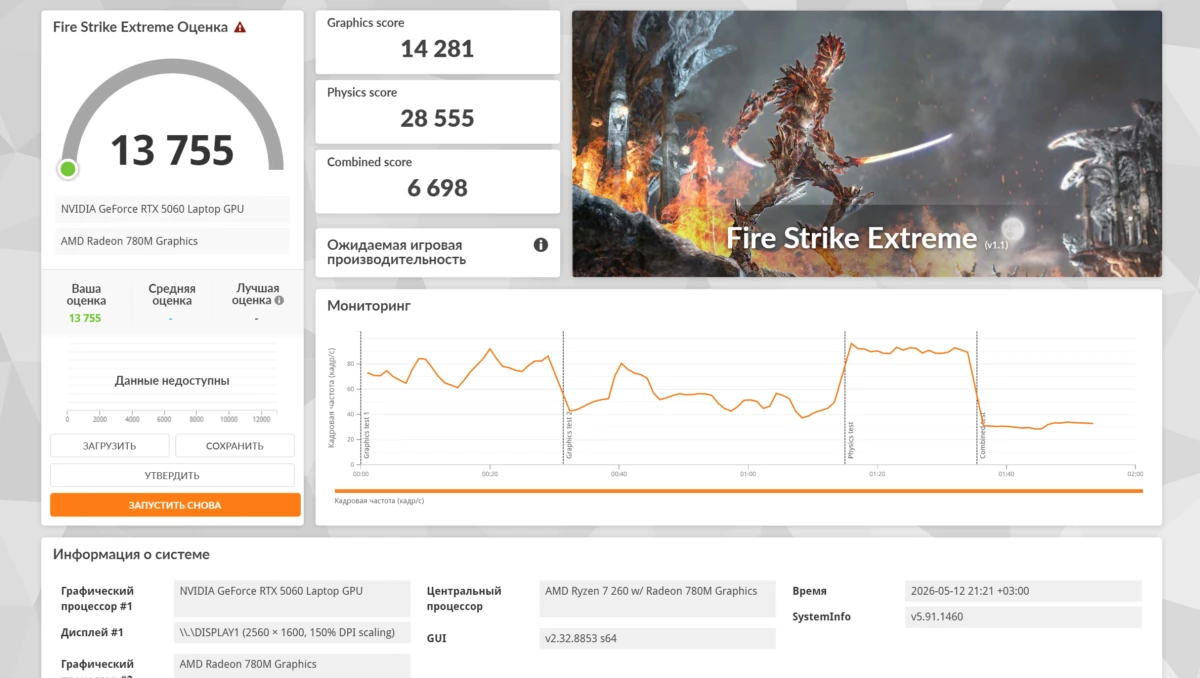
Task: Click the Средняя оценка label
Action: click(x=172, y=294)
